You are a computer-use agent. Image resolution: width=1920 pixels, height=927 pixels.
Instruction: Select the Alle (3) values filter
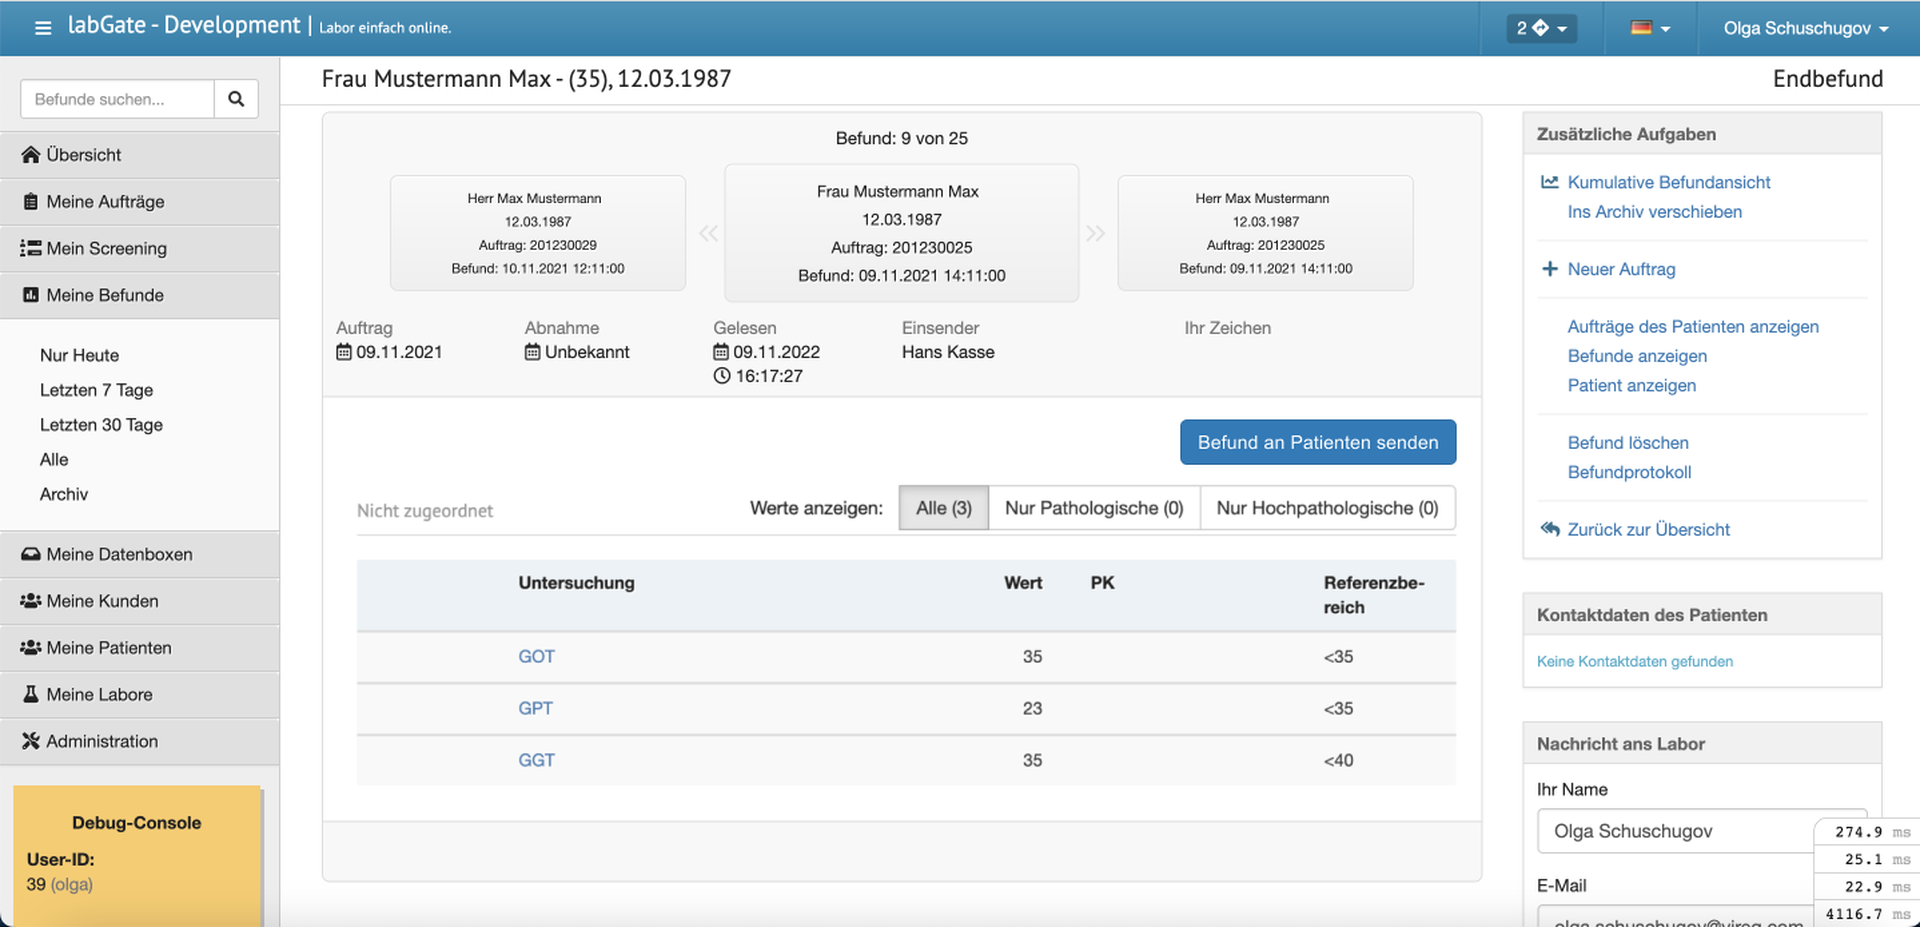click(943, 508)
